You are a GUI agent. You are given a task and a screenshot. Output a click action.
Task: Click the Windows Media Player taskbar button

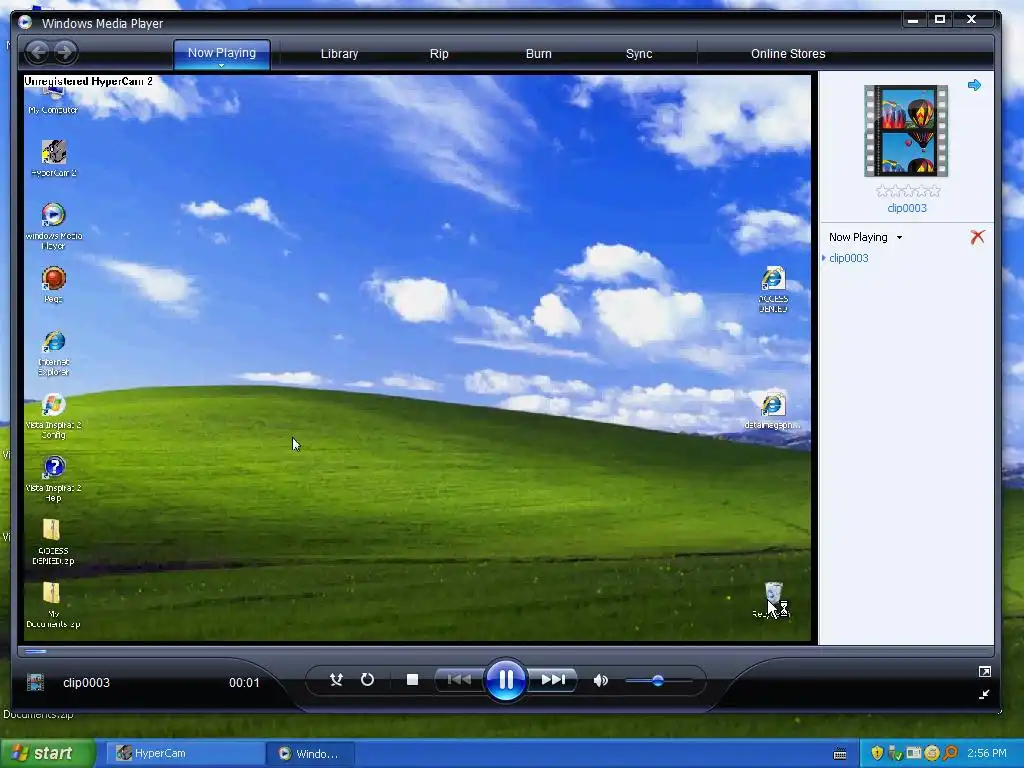(312, 754)
